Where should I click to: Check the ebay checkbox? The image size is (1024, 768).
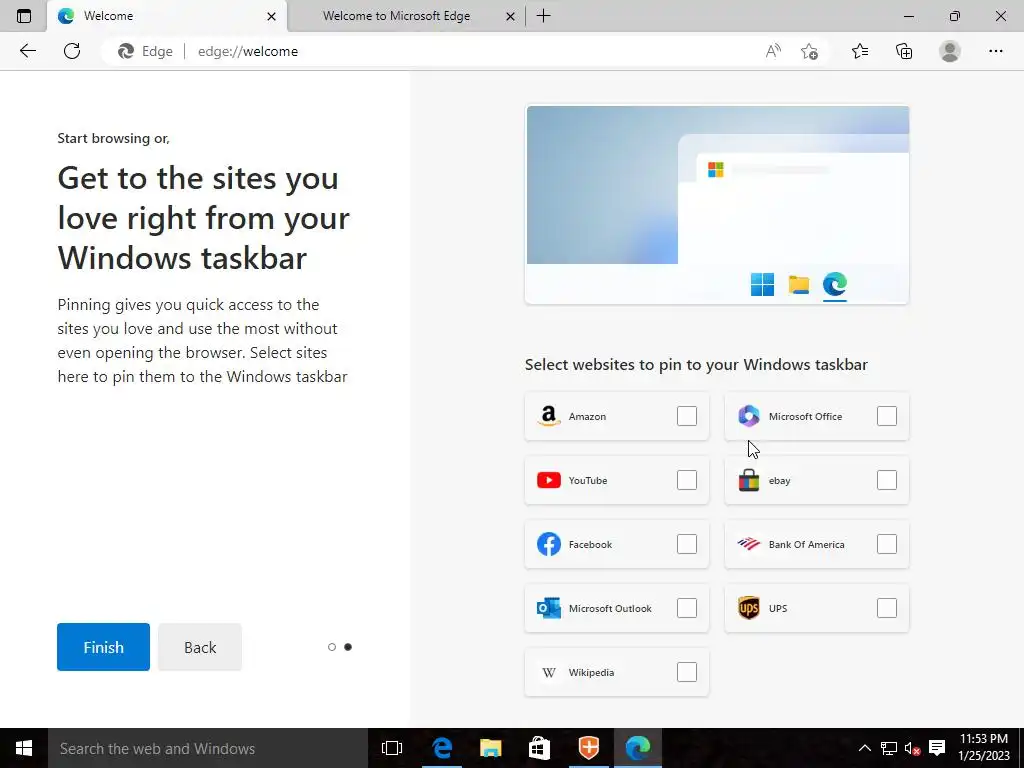click(887, 480)
